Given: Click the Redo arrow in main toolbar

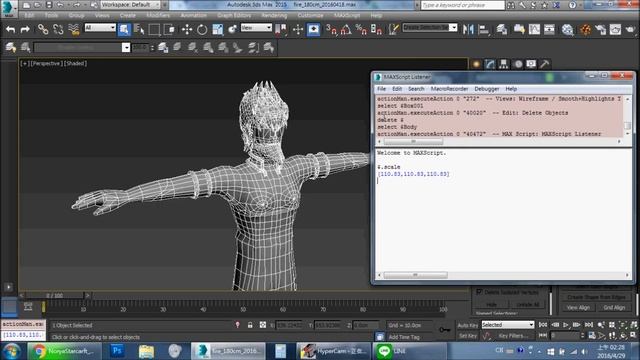Looking at the screenshot, I should [x=25, y=29].
